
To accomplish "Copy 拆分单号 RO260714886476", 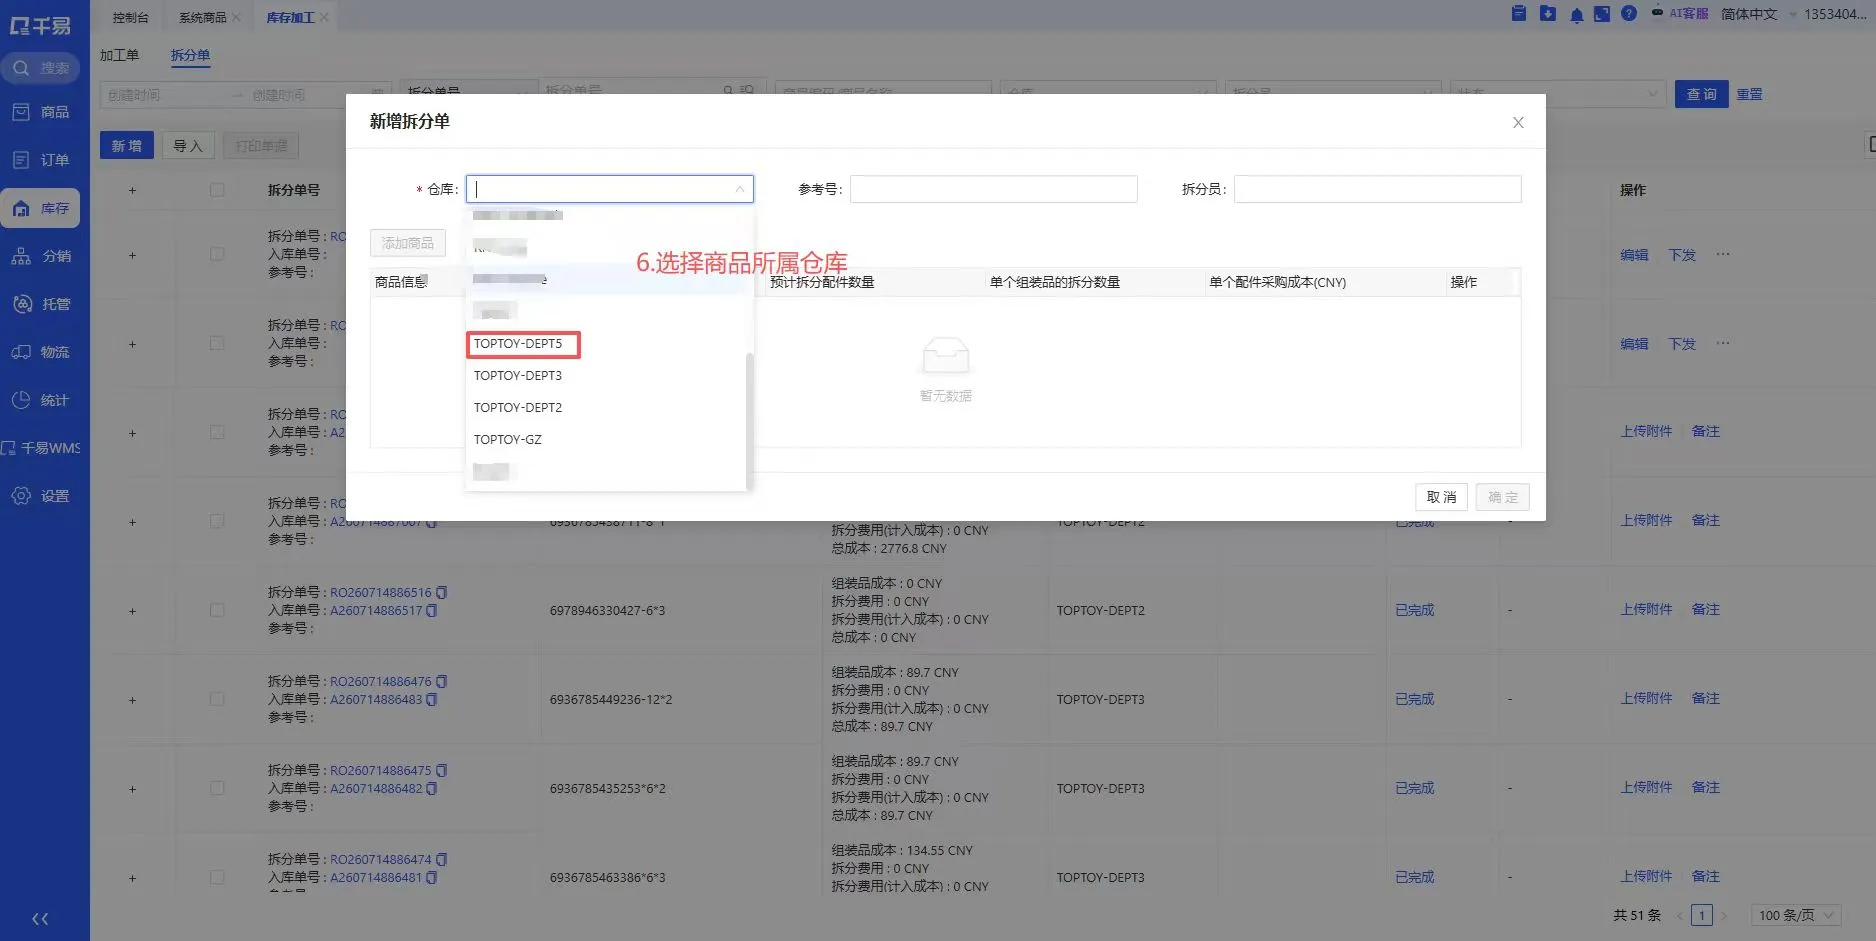I will click(x=442, y=681).
